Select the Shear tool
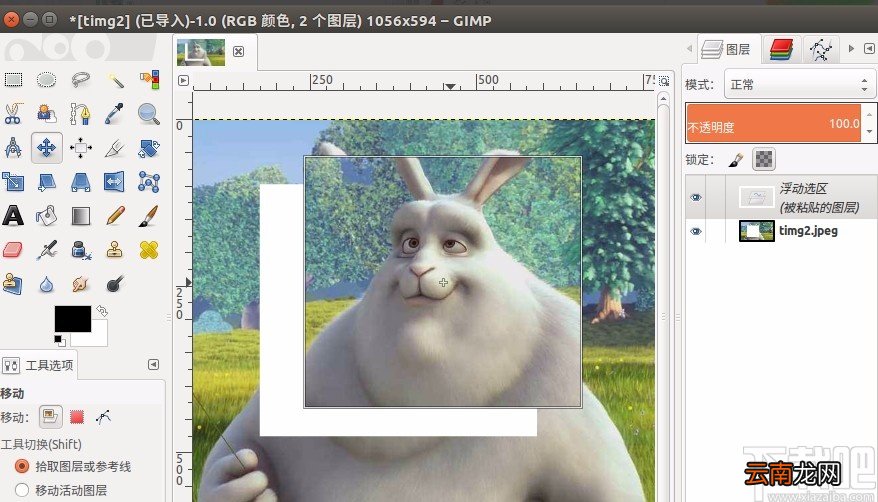The image size is (878, 502). (46, 182)
